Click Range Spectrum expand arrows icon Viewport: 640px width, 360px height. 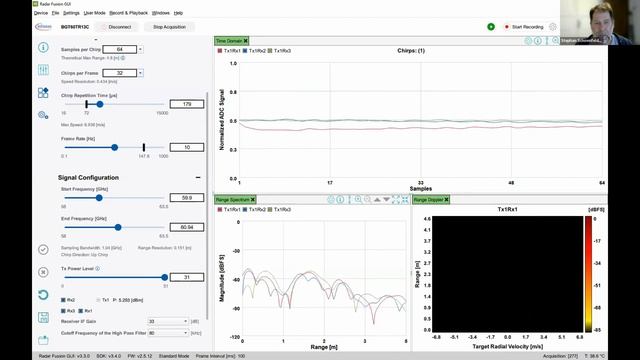396,200
